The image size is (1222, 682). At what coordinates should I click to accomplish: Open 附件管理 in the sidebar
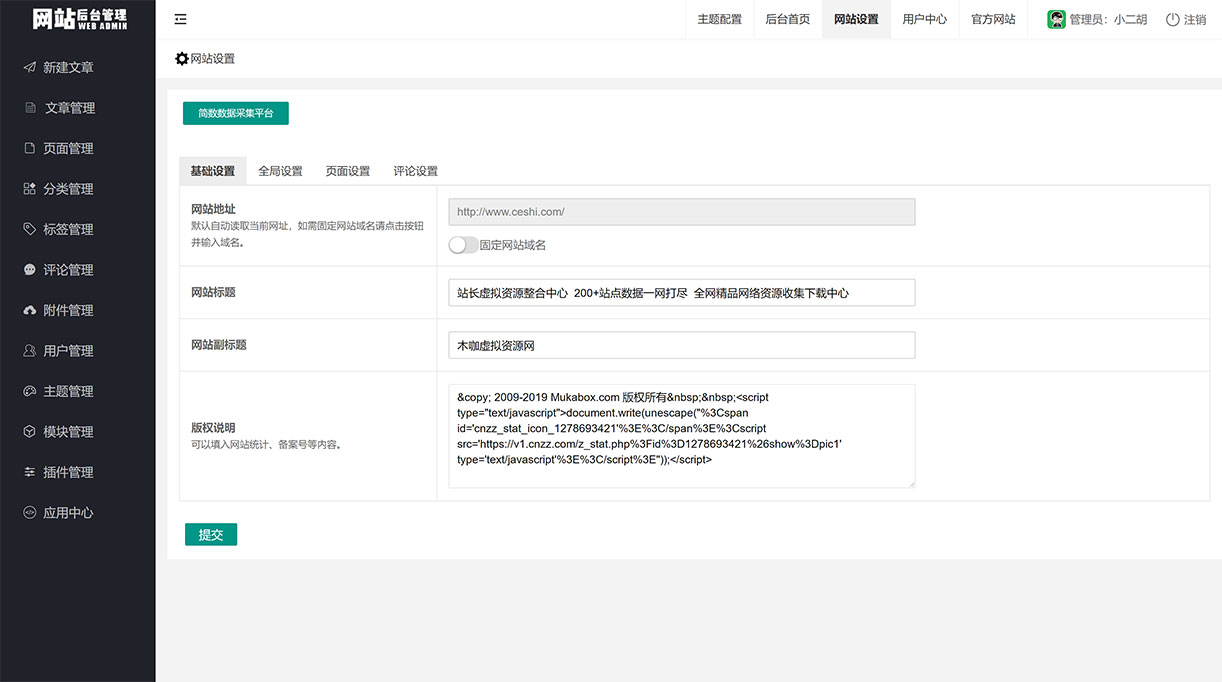tap(71, 310)
